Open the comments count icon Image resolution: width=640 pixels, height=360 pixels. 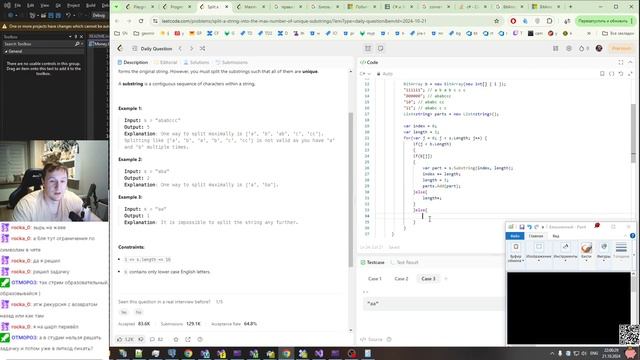[x=156, y=340]
